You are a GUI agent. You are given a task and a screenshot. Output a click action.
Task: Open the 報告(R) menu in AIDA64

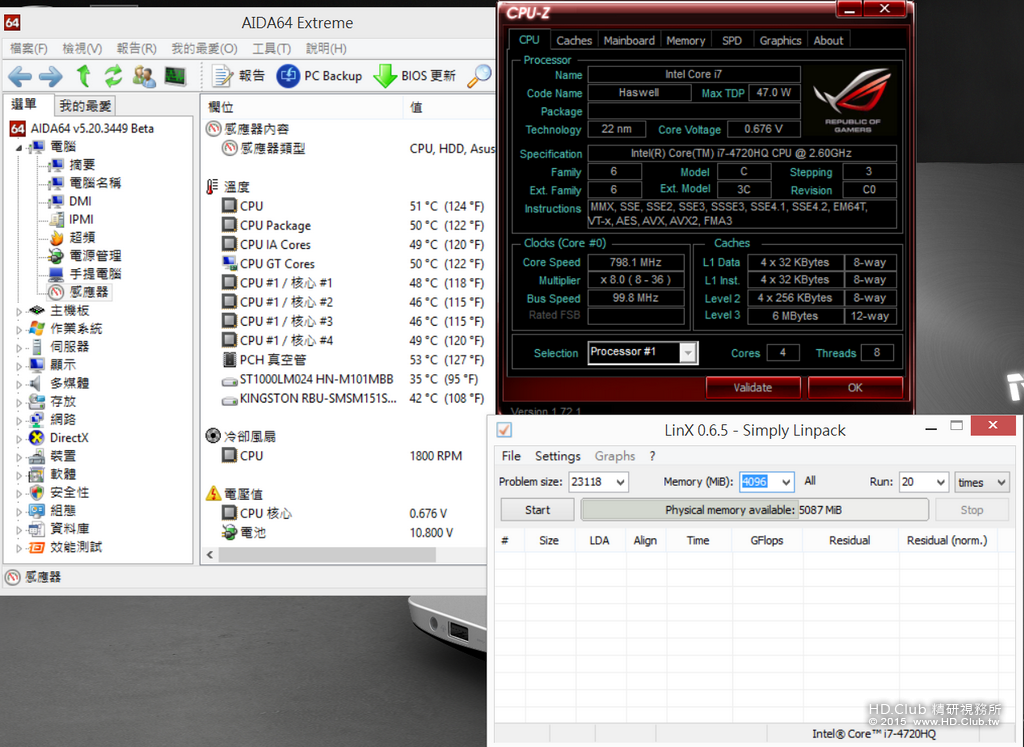click(x=136, y=48)
